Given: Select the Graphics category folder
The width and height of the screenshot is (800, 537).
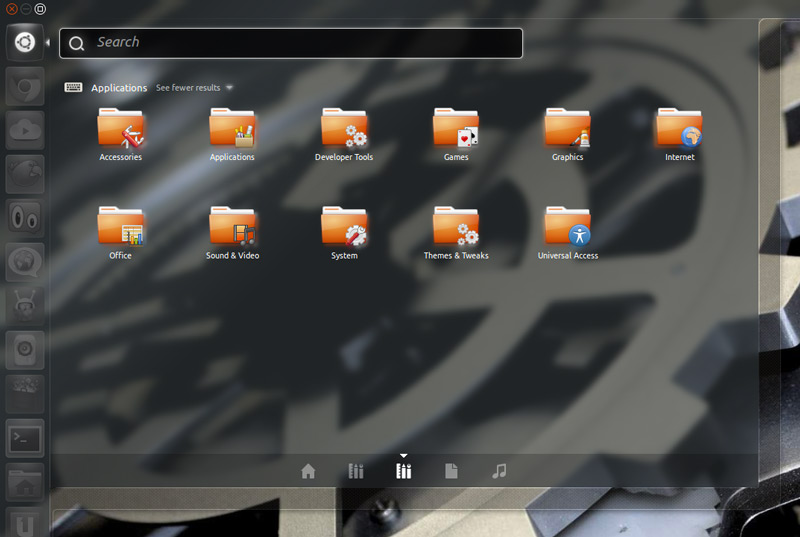Looking at the screenshot, I should pyautogui.click(x=567, y=130).
